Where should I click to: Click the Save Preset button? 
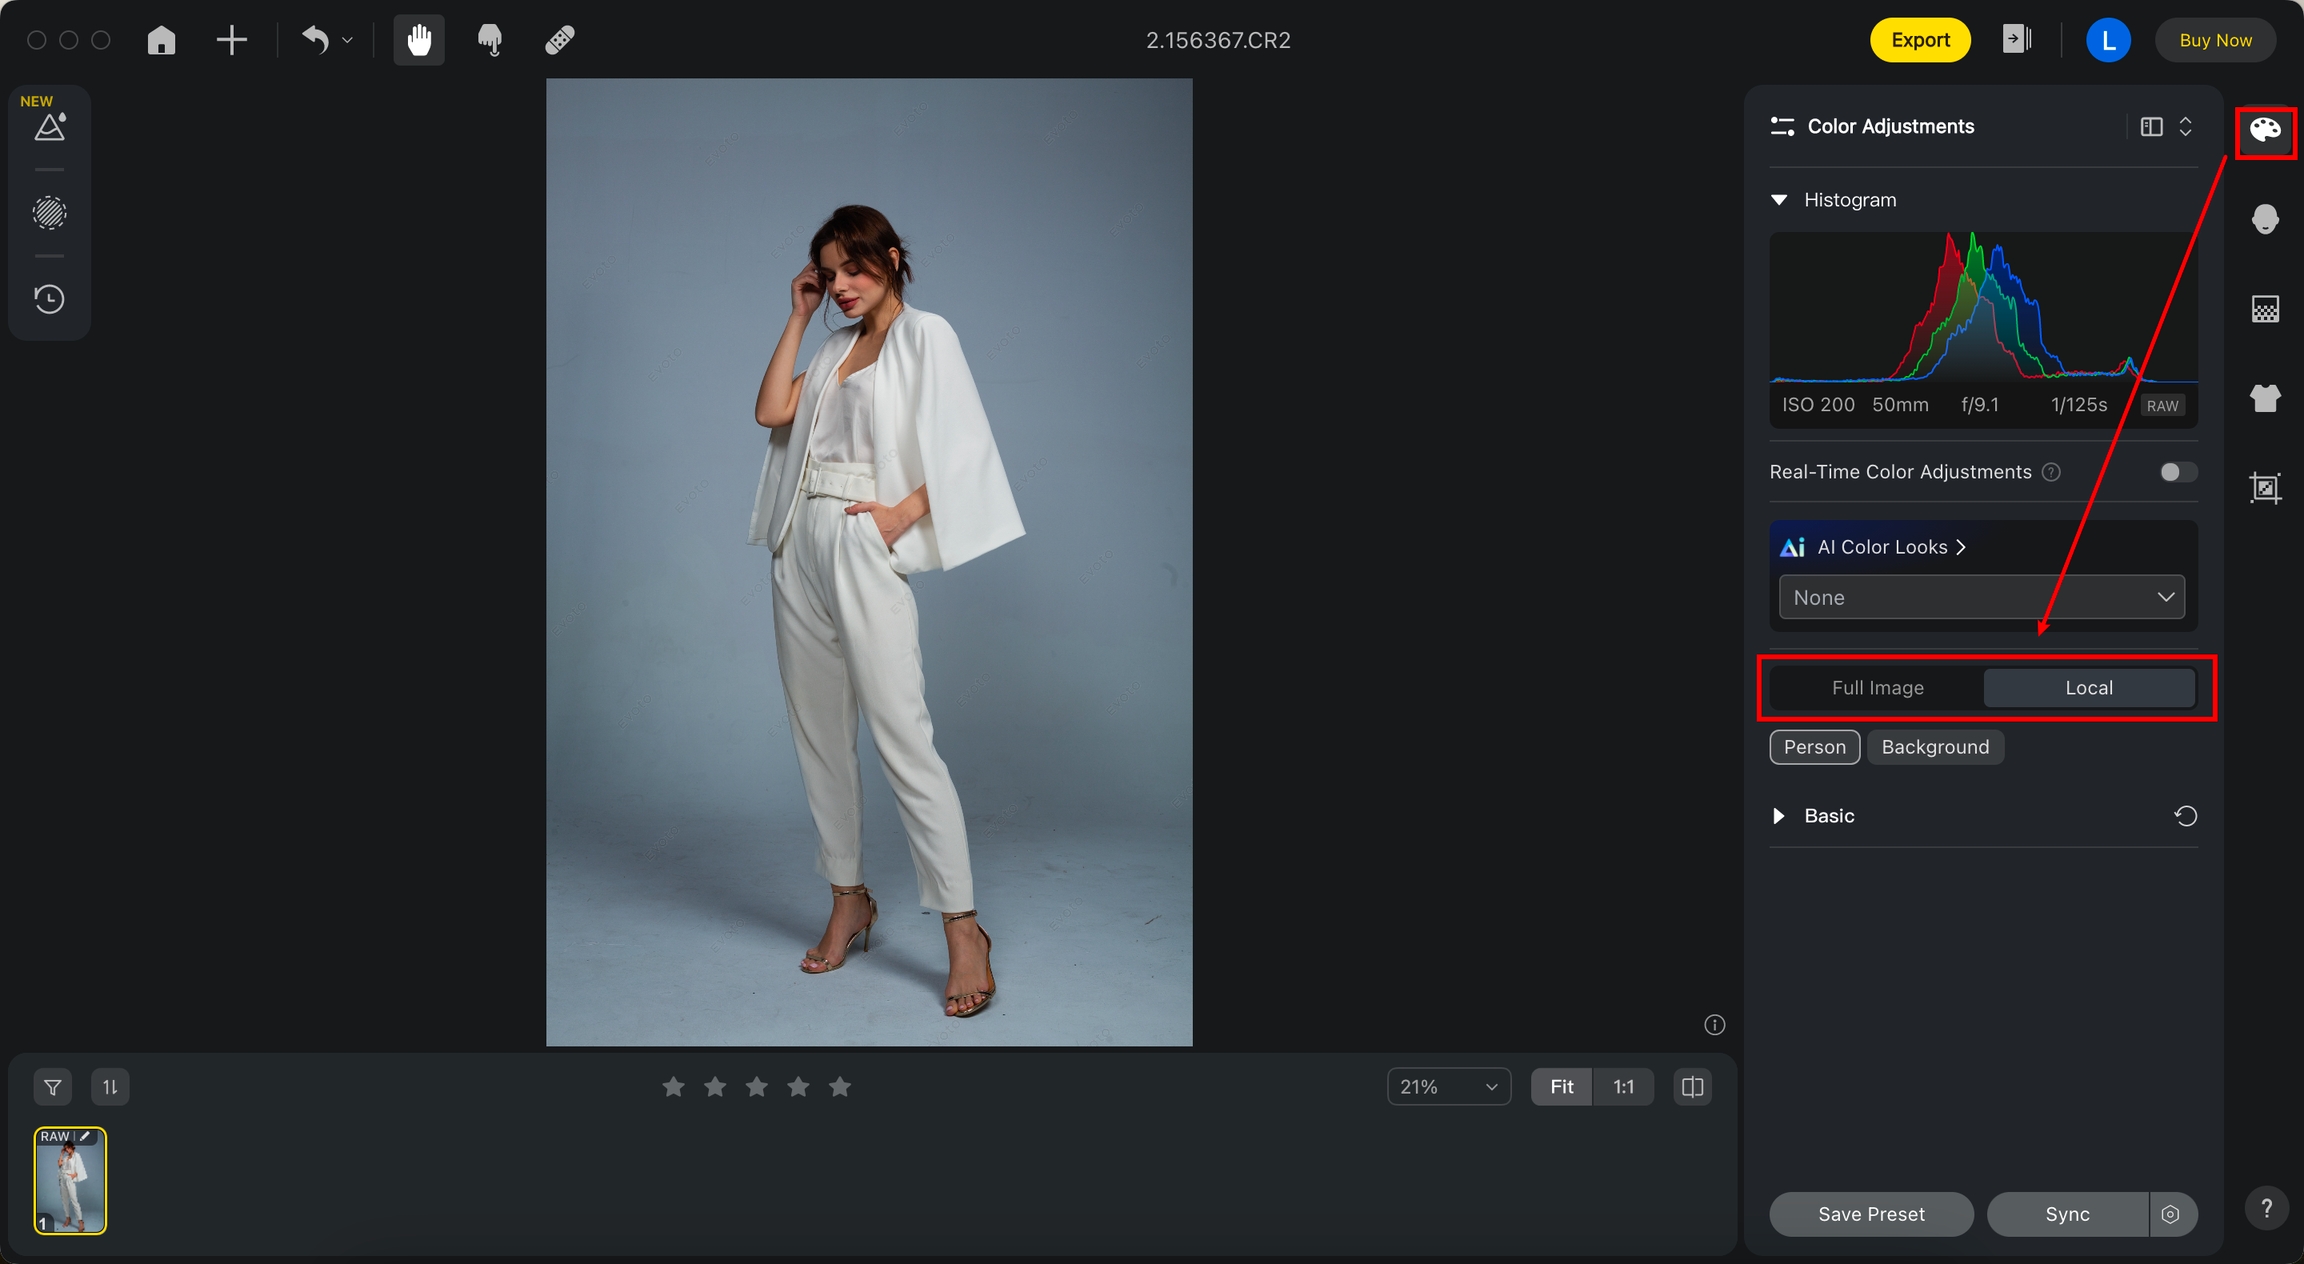[x=1870, y=1214]
